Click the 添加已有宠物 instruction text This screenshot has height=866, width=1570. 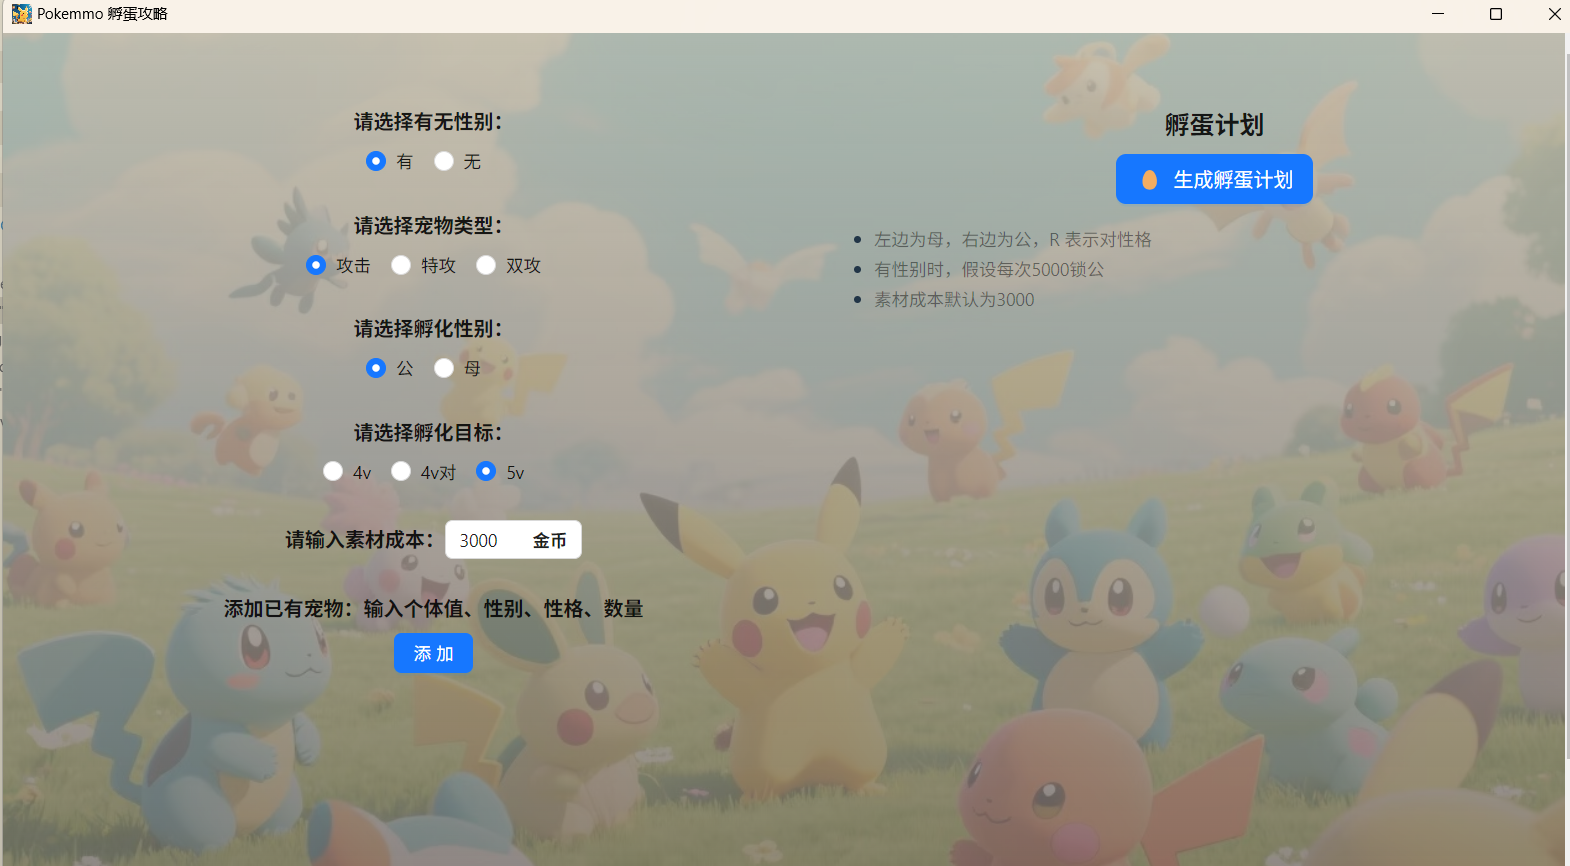pos(433,609)
